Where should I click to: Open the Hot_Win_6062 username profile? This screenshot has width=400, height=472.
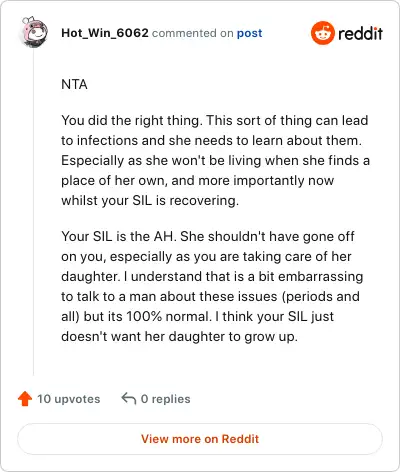pyautogui.click(x=105, y=33)
